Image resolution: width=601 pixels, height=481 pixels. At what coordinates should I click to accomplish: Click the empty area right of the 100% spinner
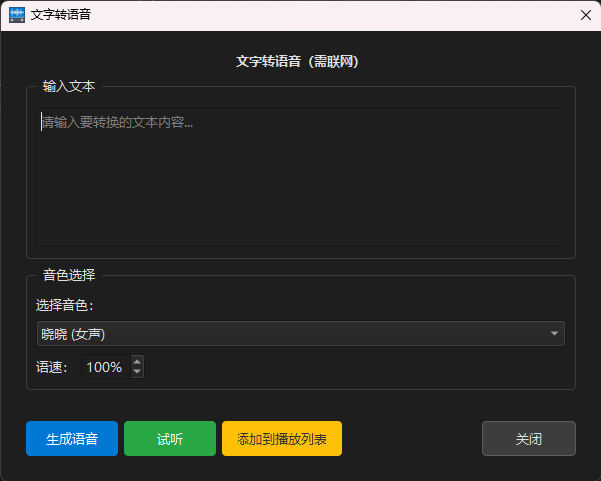(350, 367)
